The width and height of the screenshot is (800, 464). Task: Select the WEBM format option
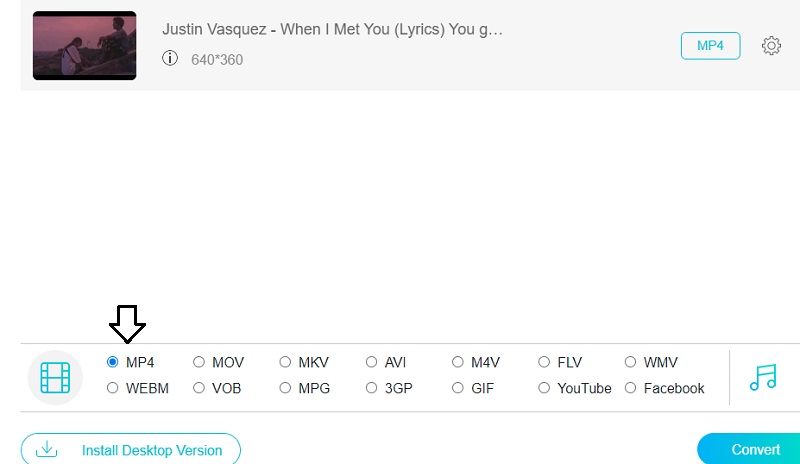pos(113,388)
